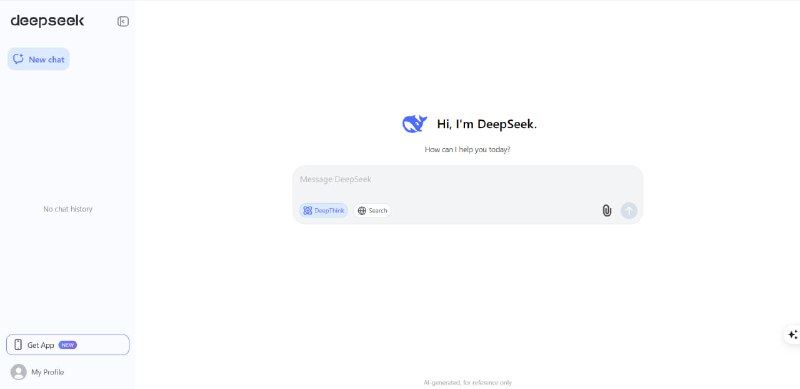Image resolution: width=800 pixels, height=389 pixels.
Task: Open the Get App button
Action: tap(68, 345)
